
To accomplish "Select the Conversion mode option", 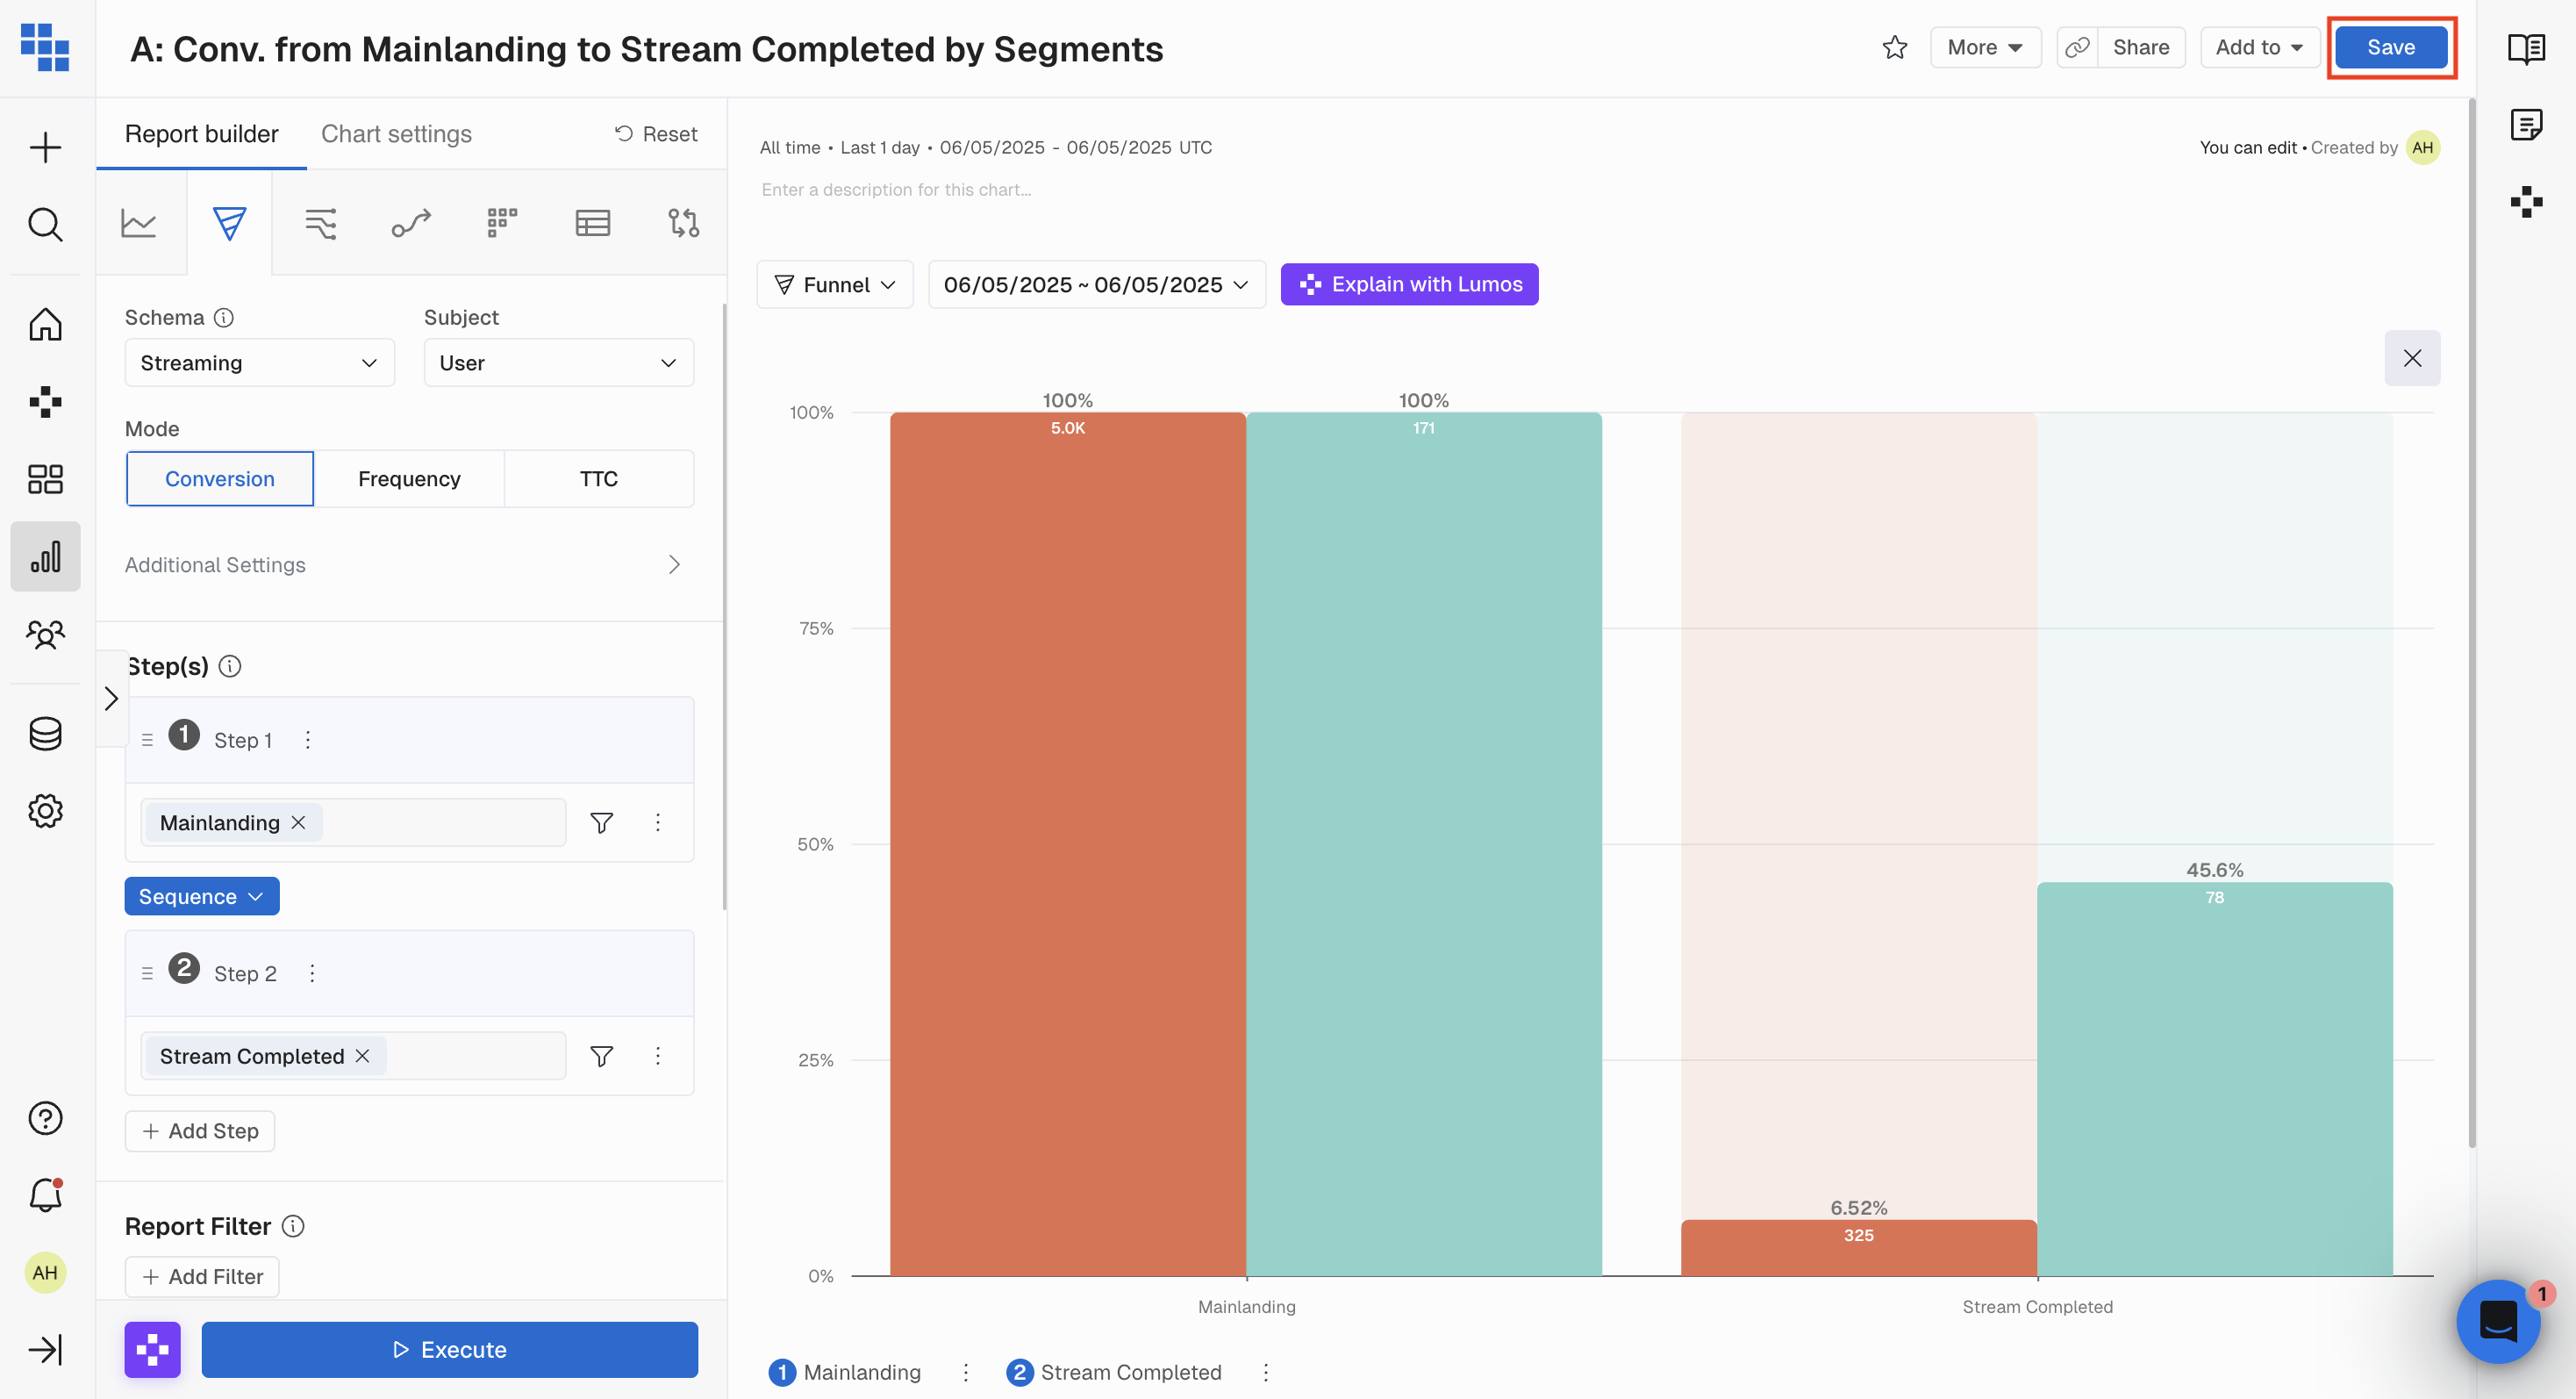I will click(x=220, y=479).
